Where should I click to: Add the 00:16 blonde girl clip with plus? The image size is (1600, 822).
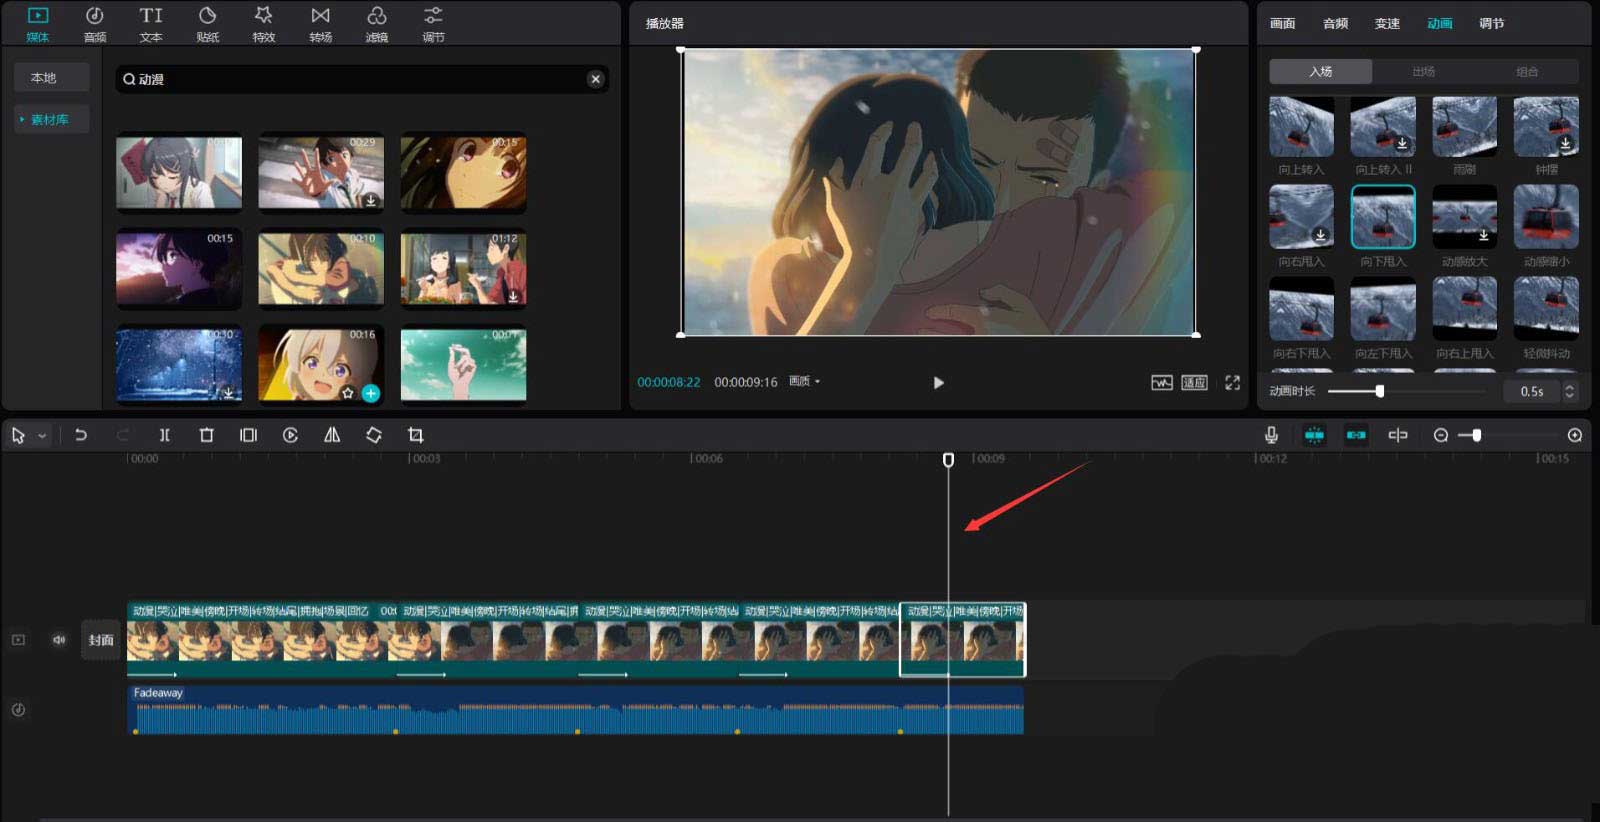point(371,393)
